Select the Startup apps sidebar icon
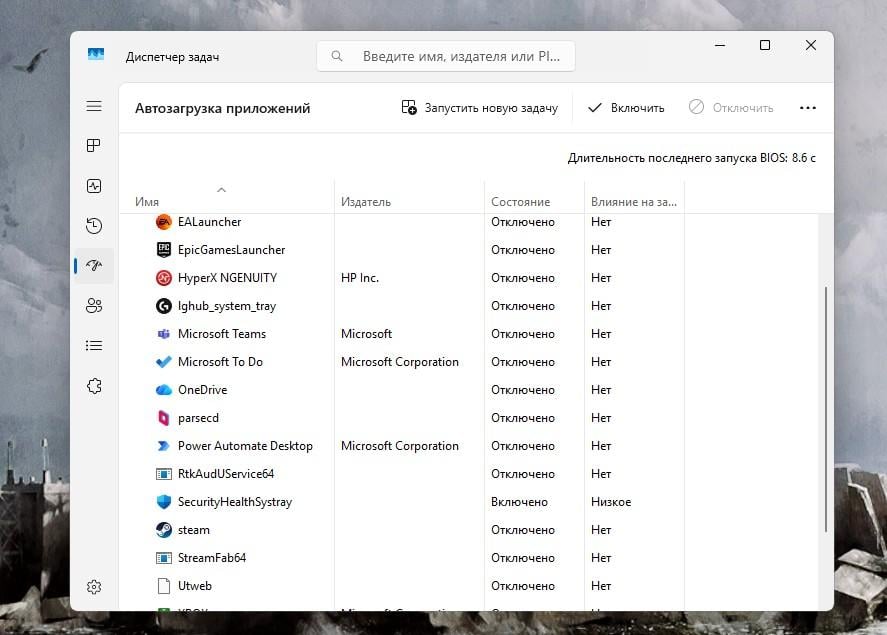 point(94,265)
